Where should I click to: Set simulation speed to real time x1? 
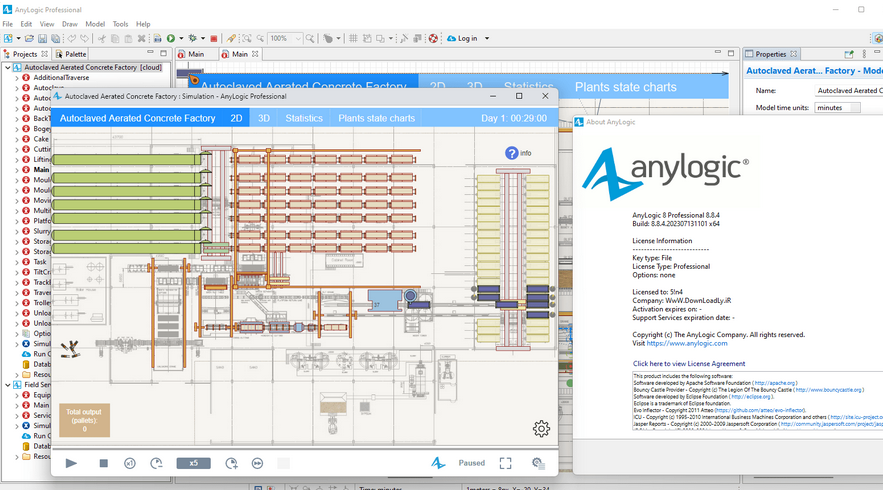click(130, 463)
